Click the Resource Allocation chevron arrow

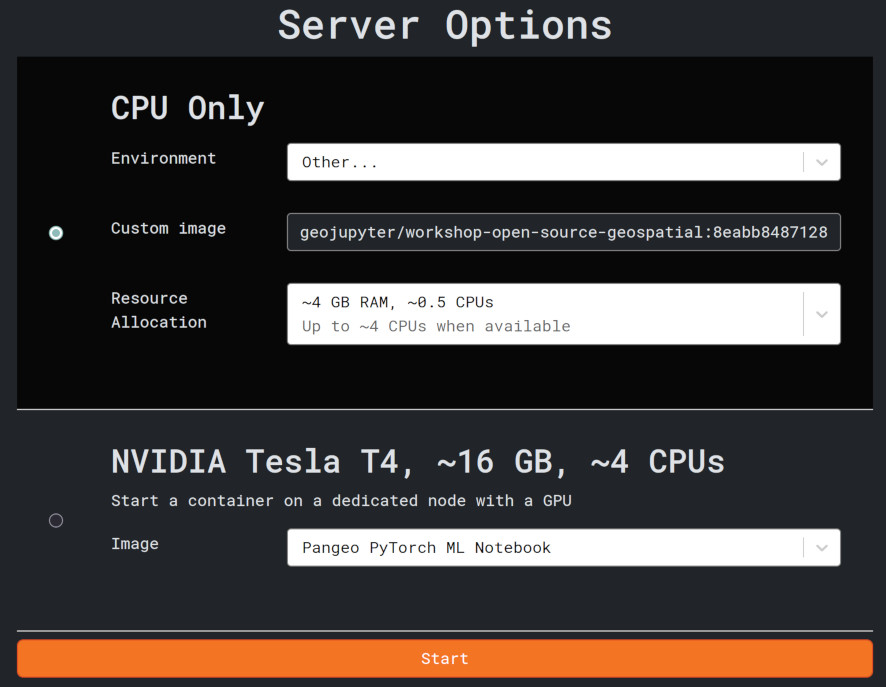pos(821,314)
